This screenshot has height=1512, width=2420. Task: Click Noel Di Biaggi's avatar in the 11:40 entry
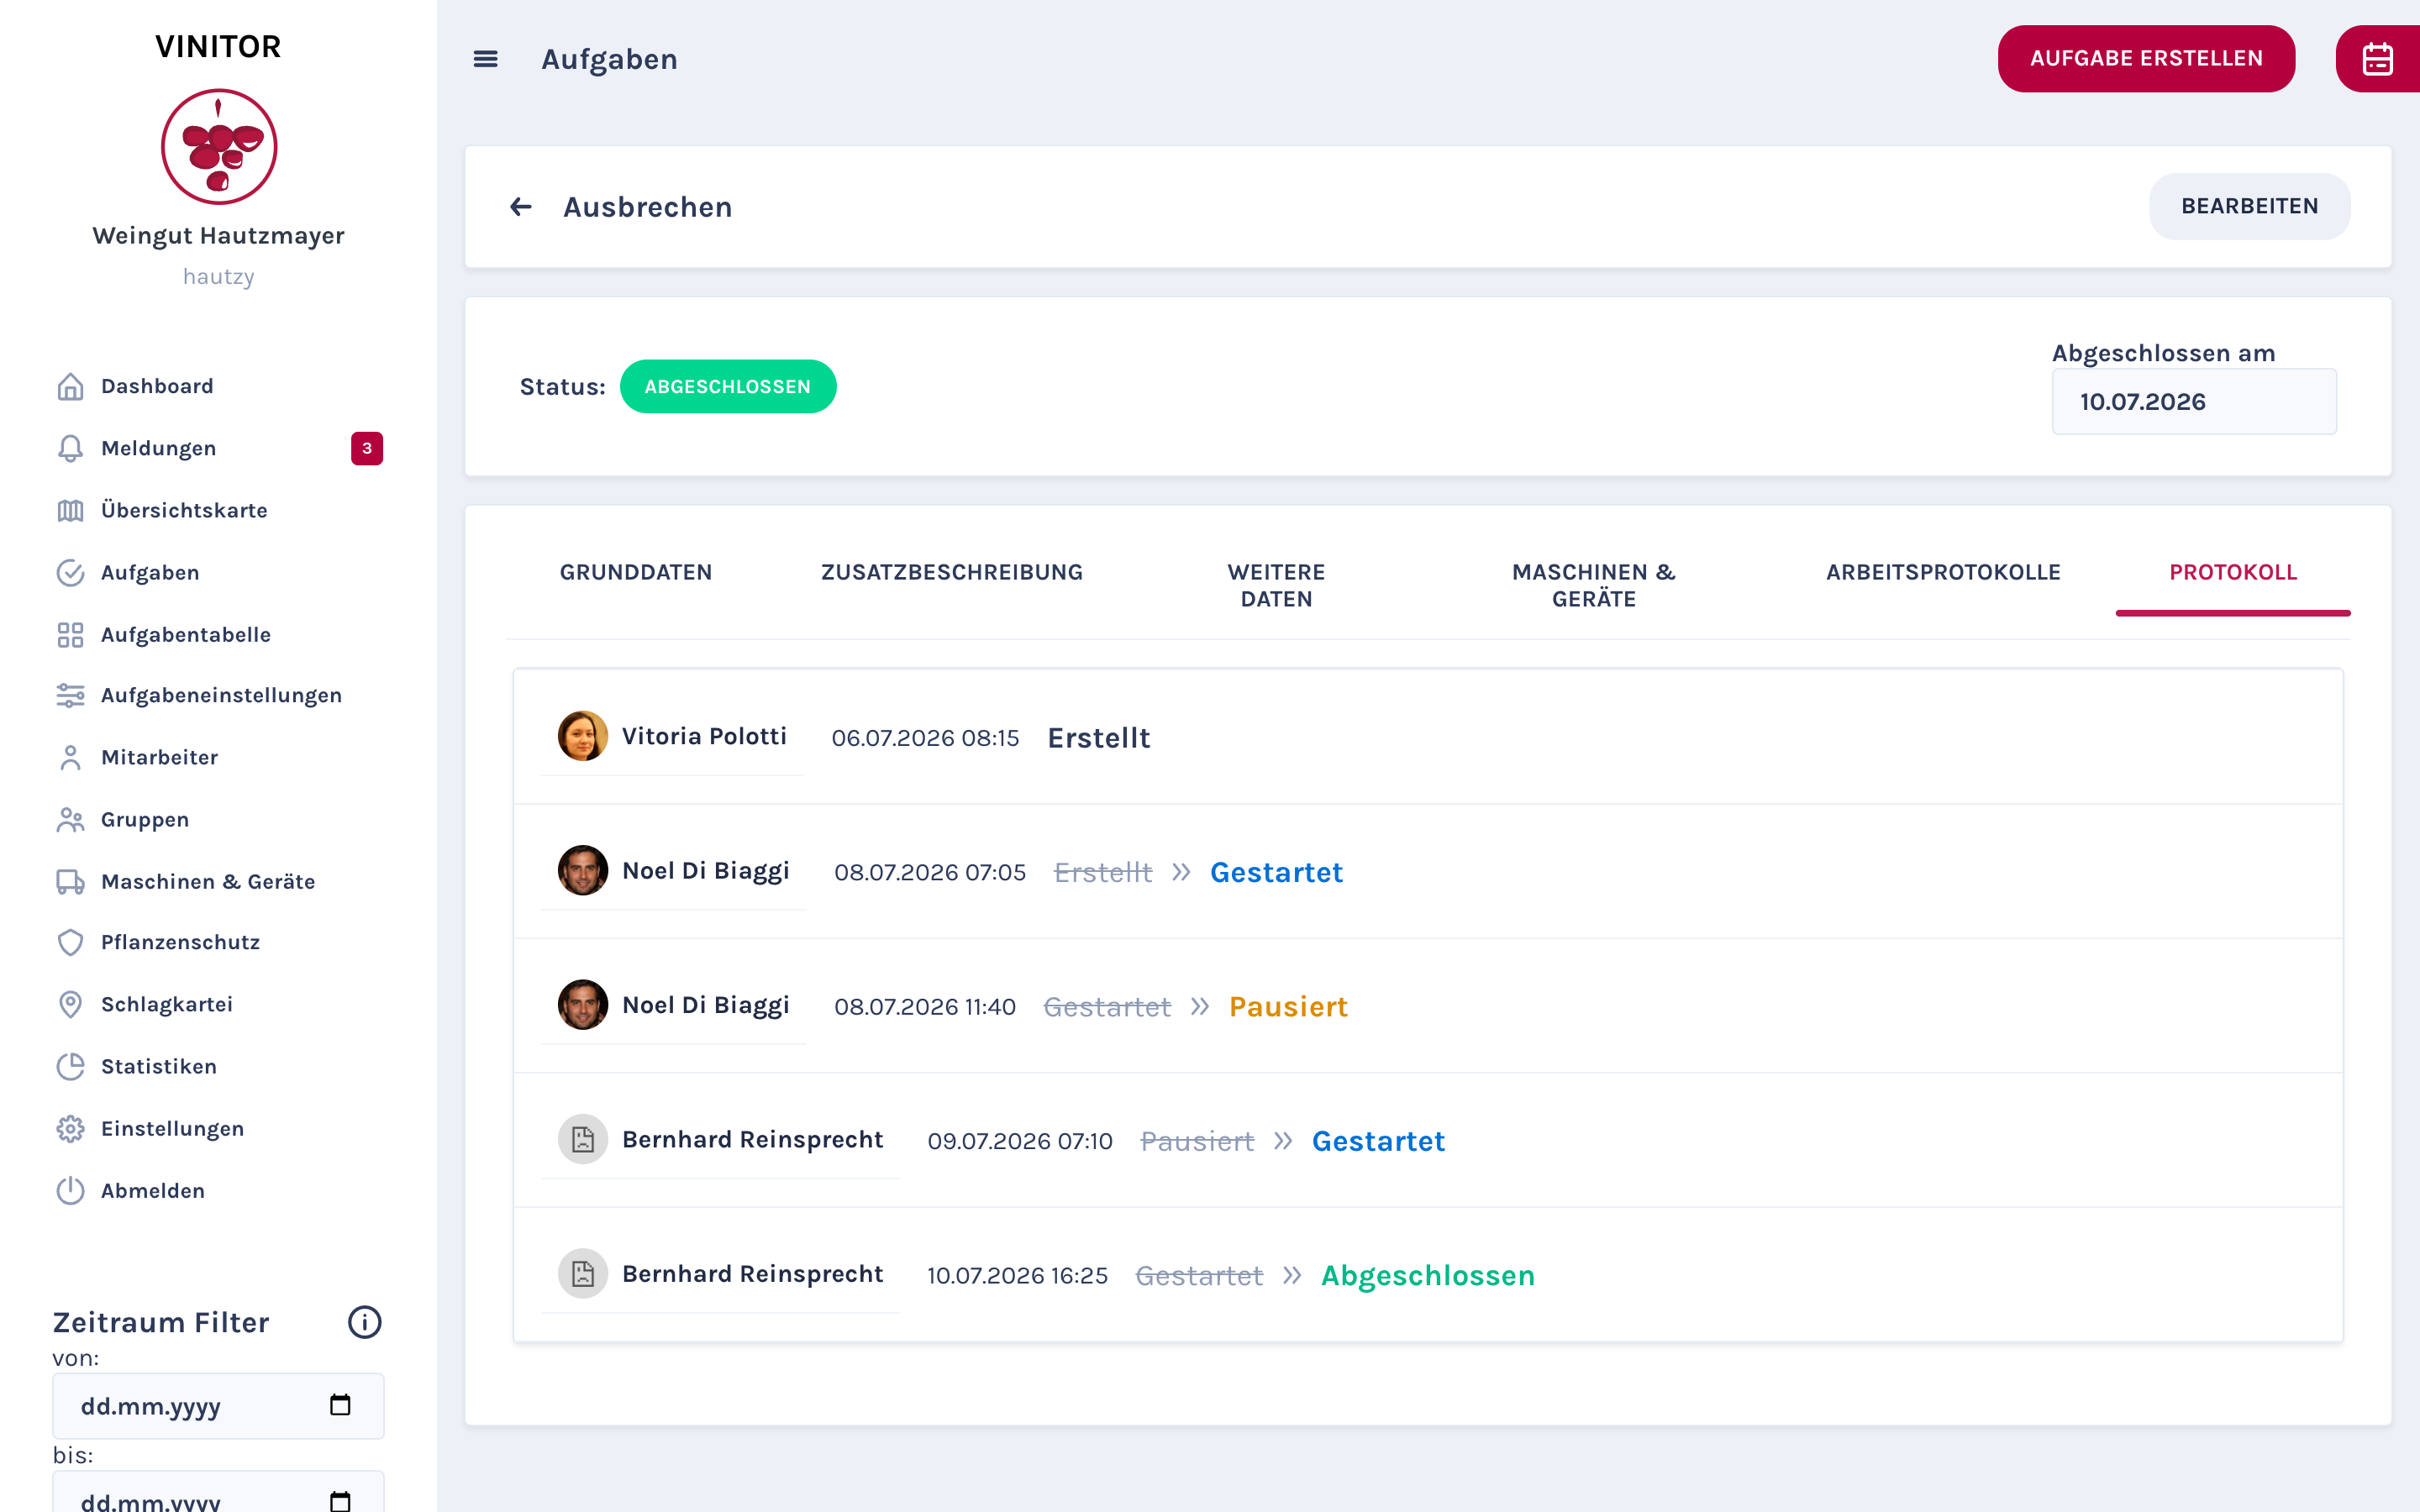(583, 1004)
